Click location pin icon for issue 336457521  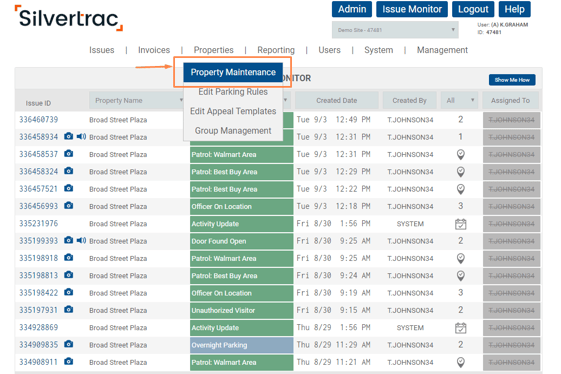[x=461, y=189]
